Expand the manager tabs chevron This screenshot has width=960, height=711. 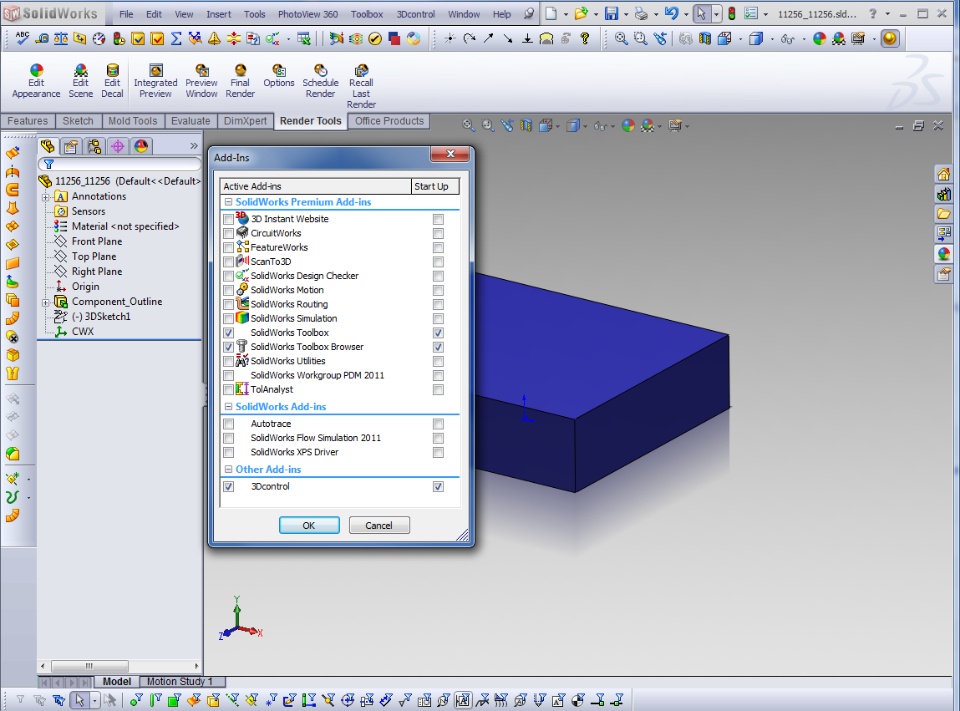tap(194, 146)
